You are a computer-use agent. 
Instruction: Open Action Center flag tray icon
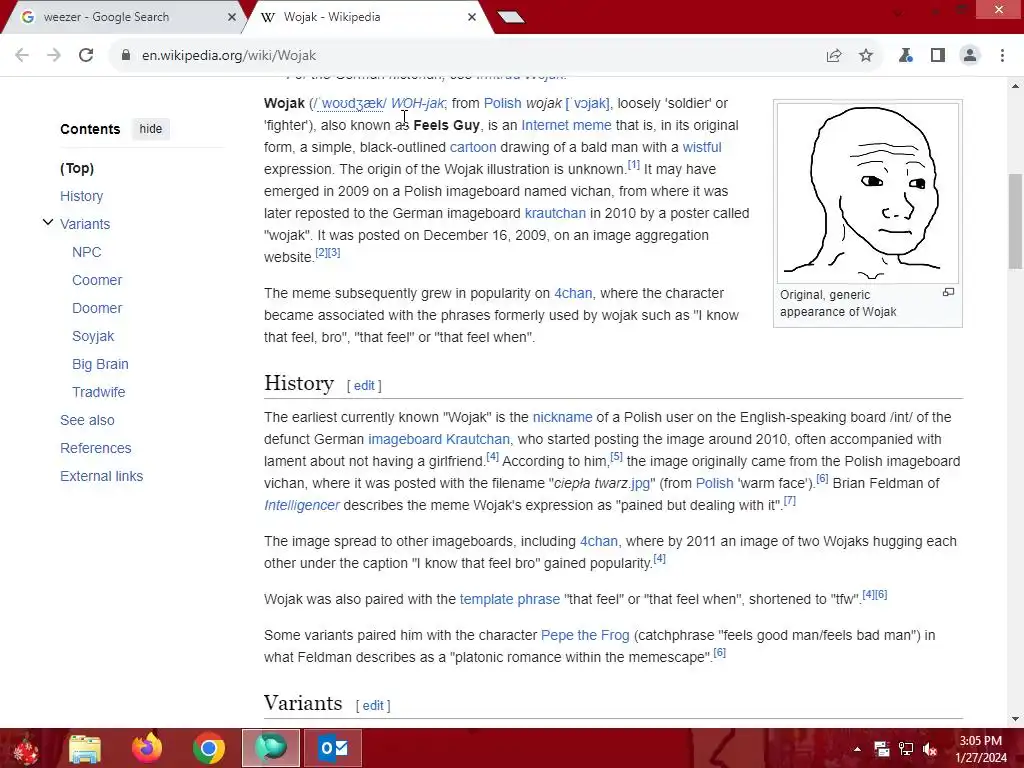coord(882,749)
